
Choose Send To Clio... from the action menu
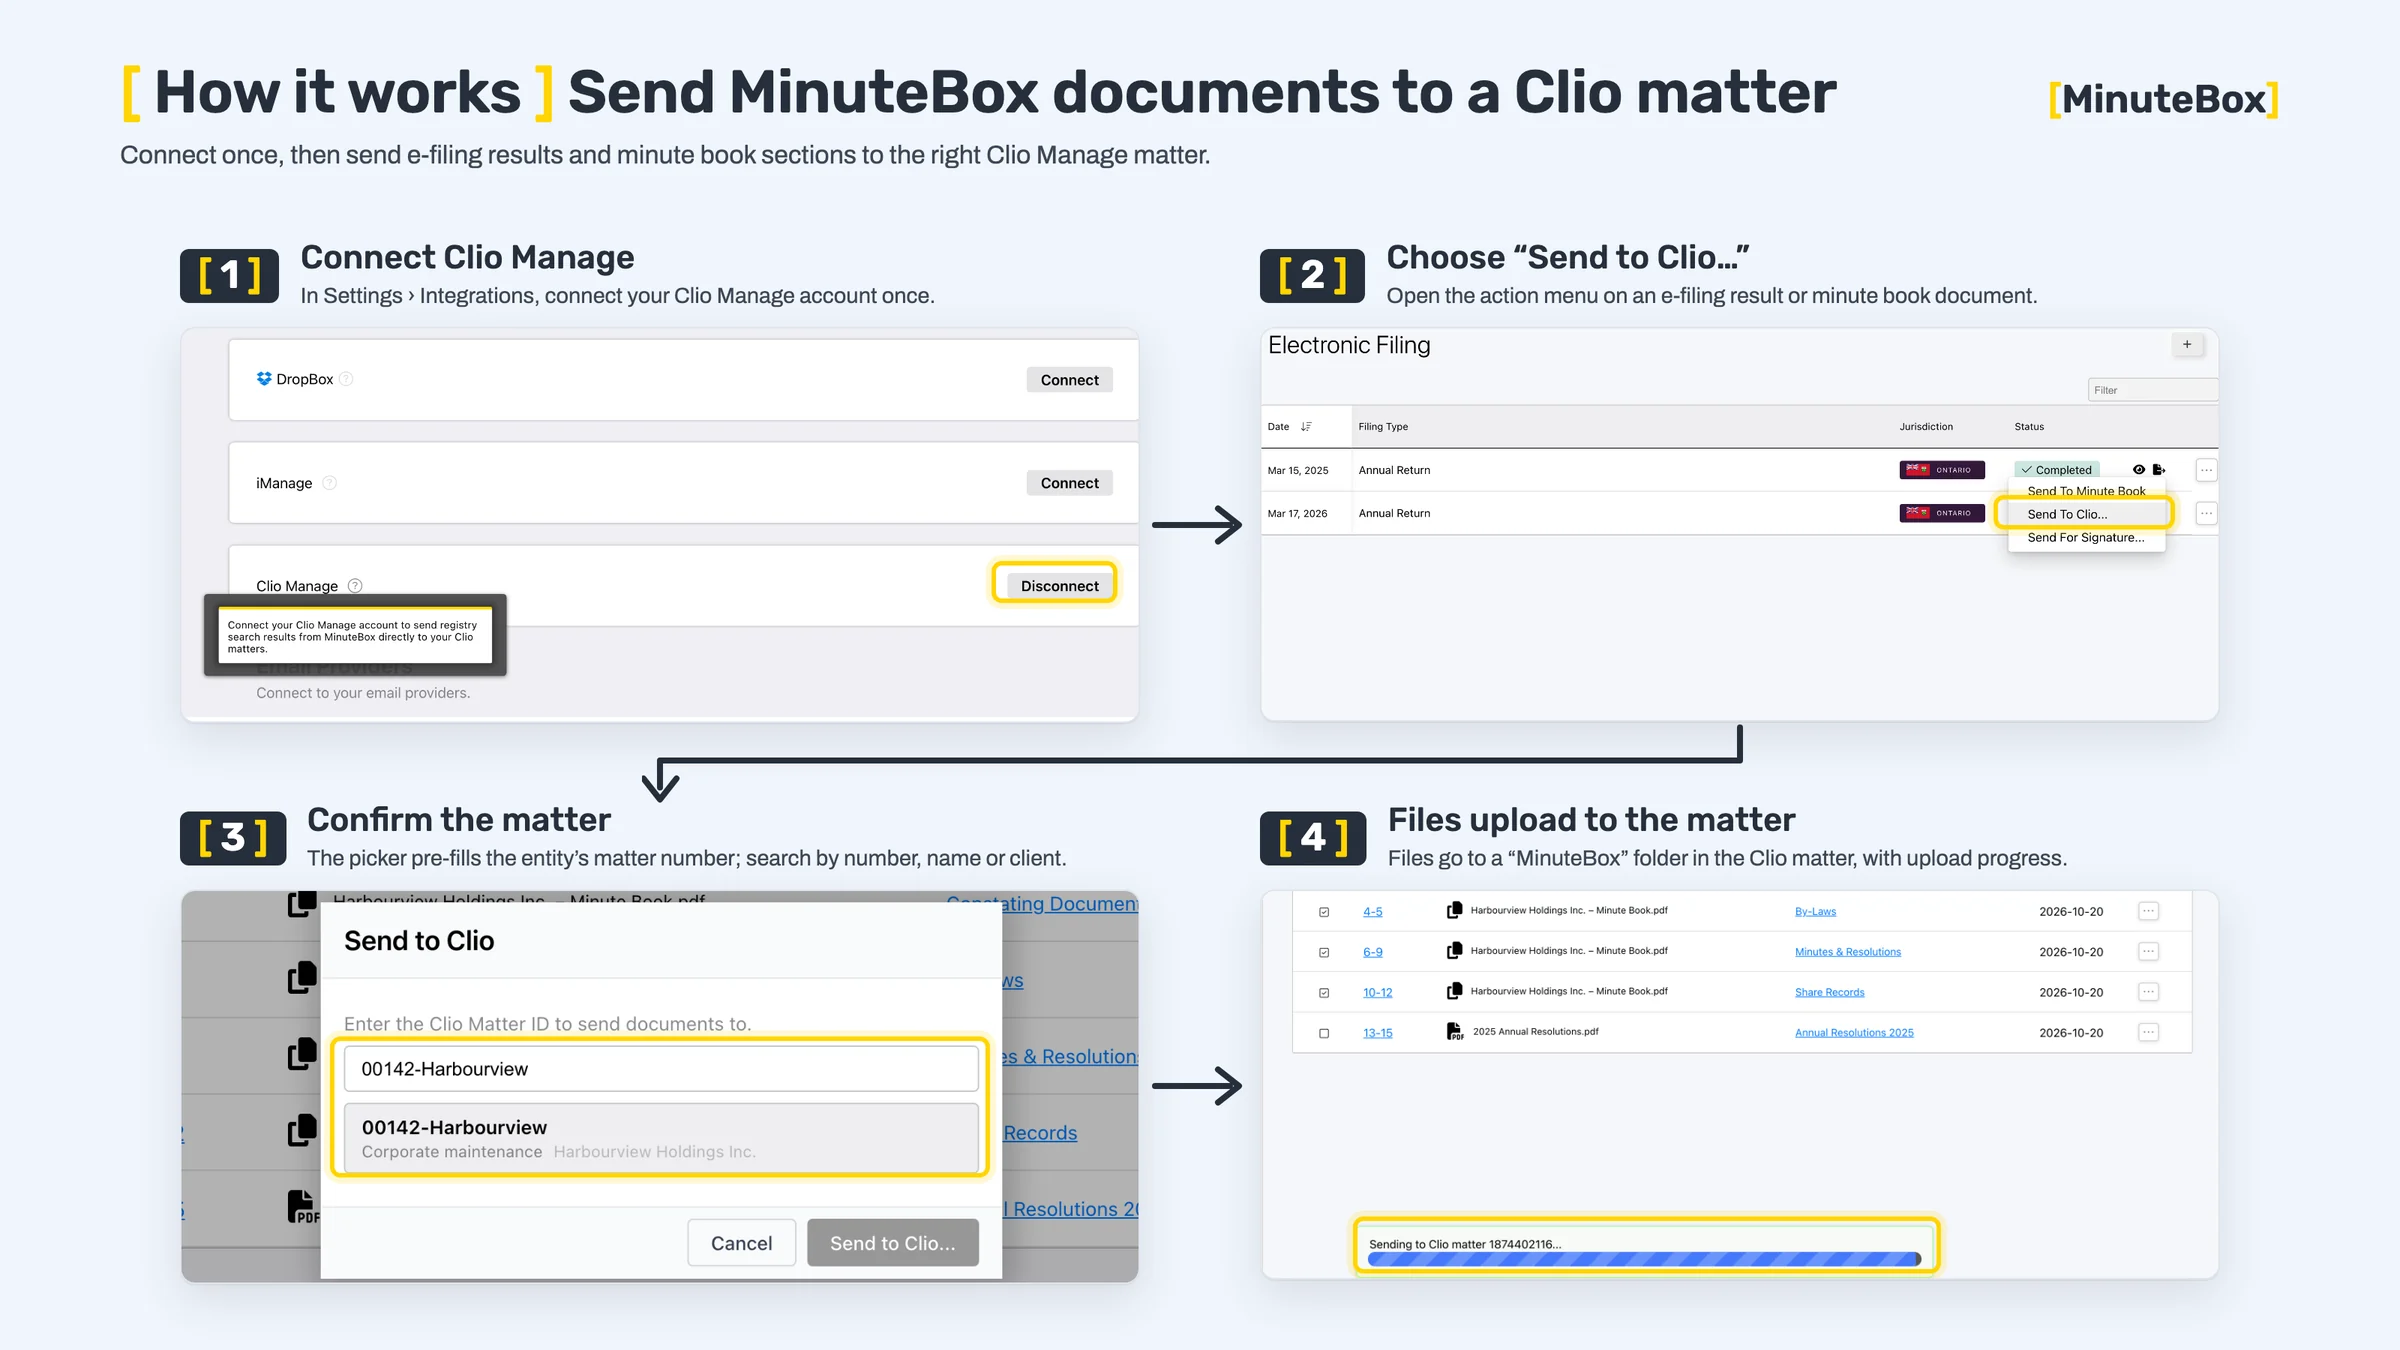[2085, 514]
